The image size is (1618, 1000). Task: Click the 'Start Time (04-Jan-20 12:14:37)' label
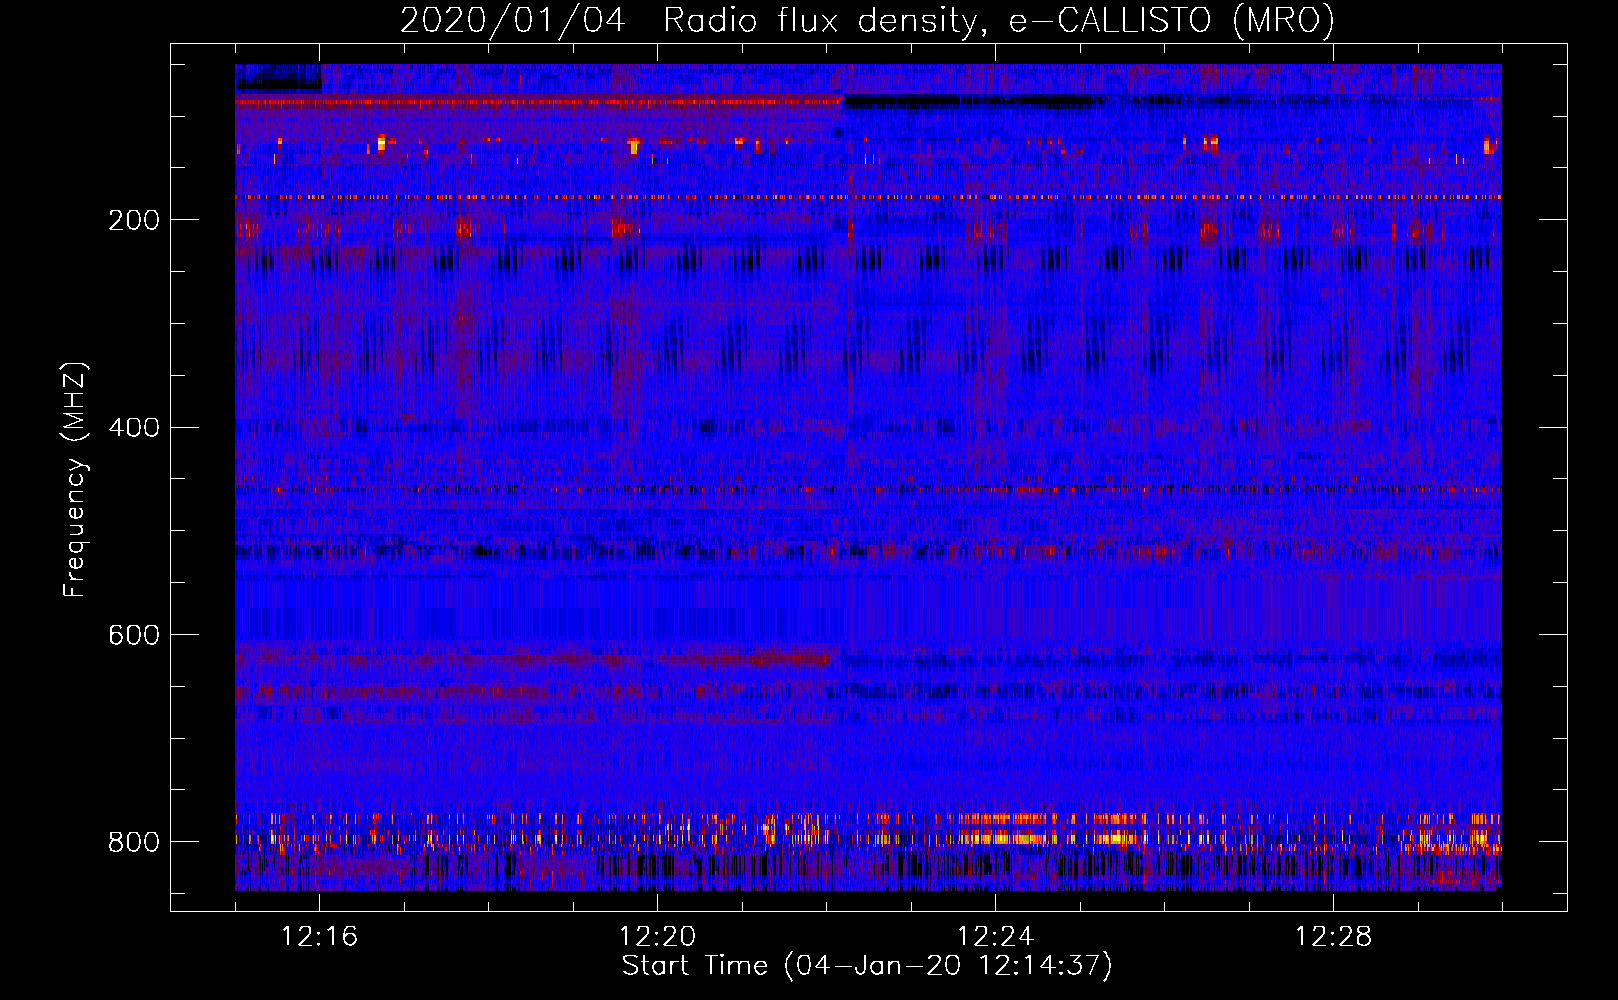click(867, 966)
